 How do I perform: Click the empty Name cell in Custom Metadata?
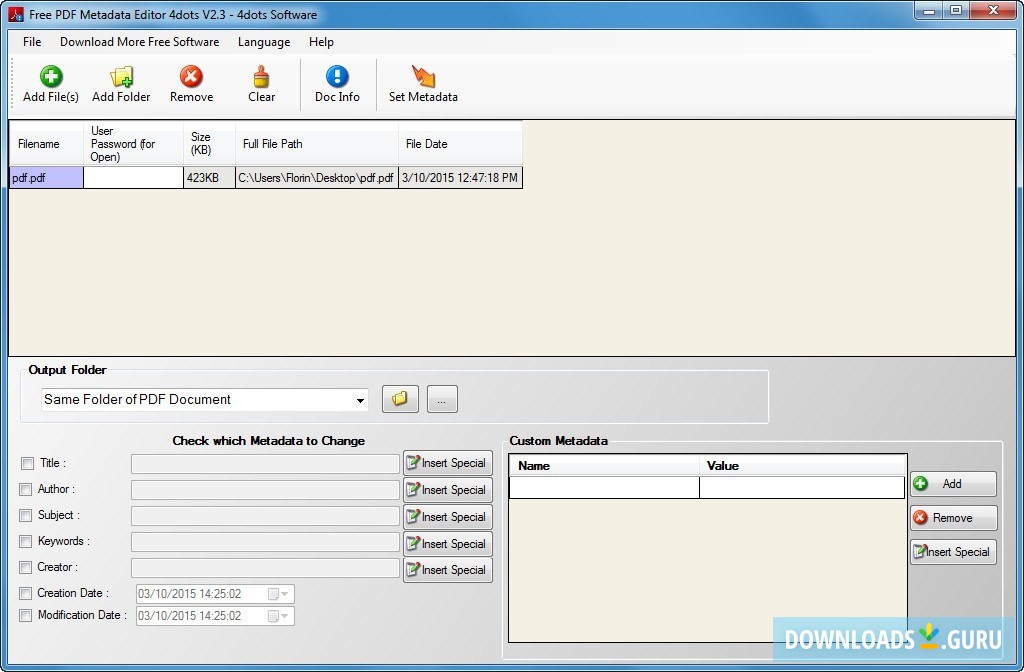pyautogui.click(x=604, y=487)
